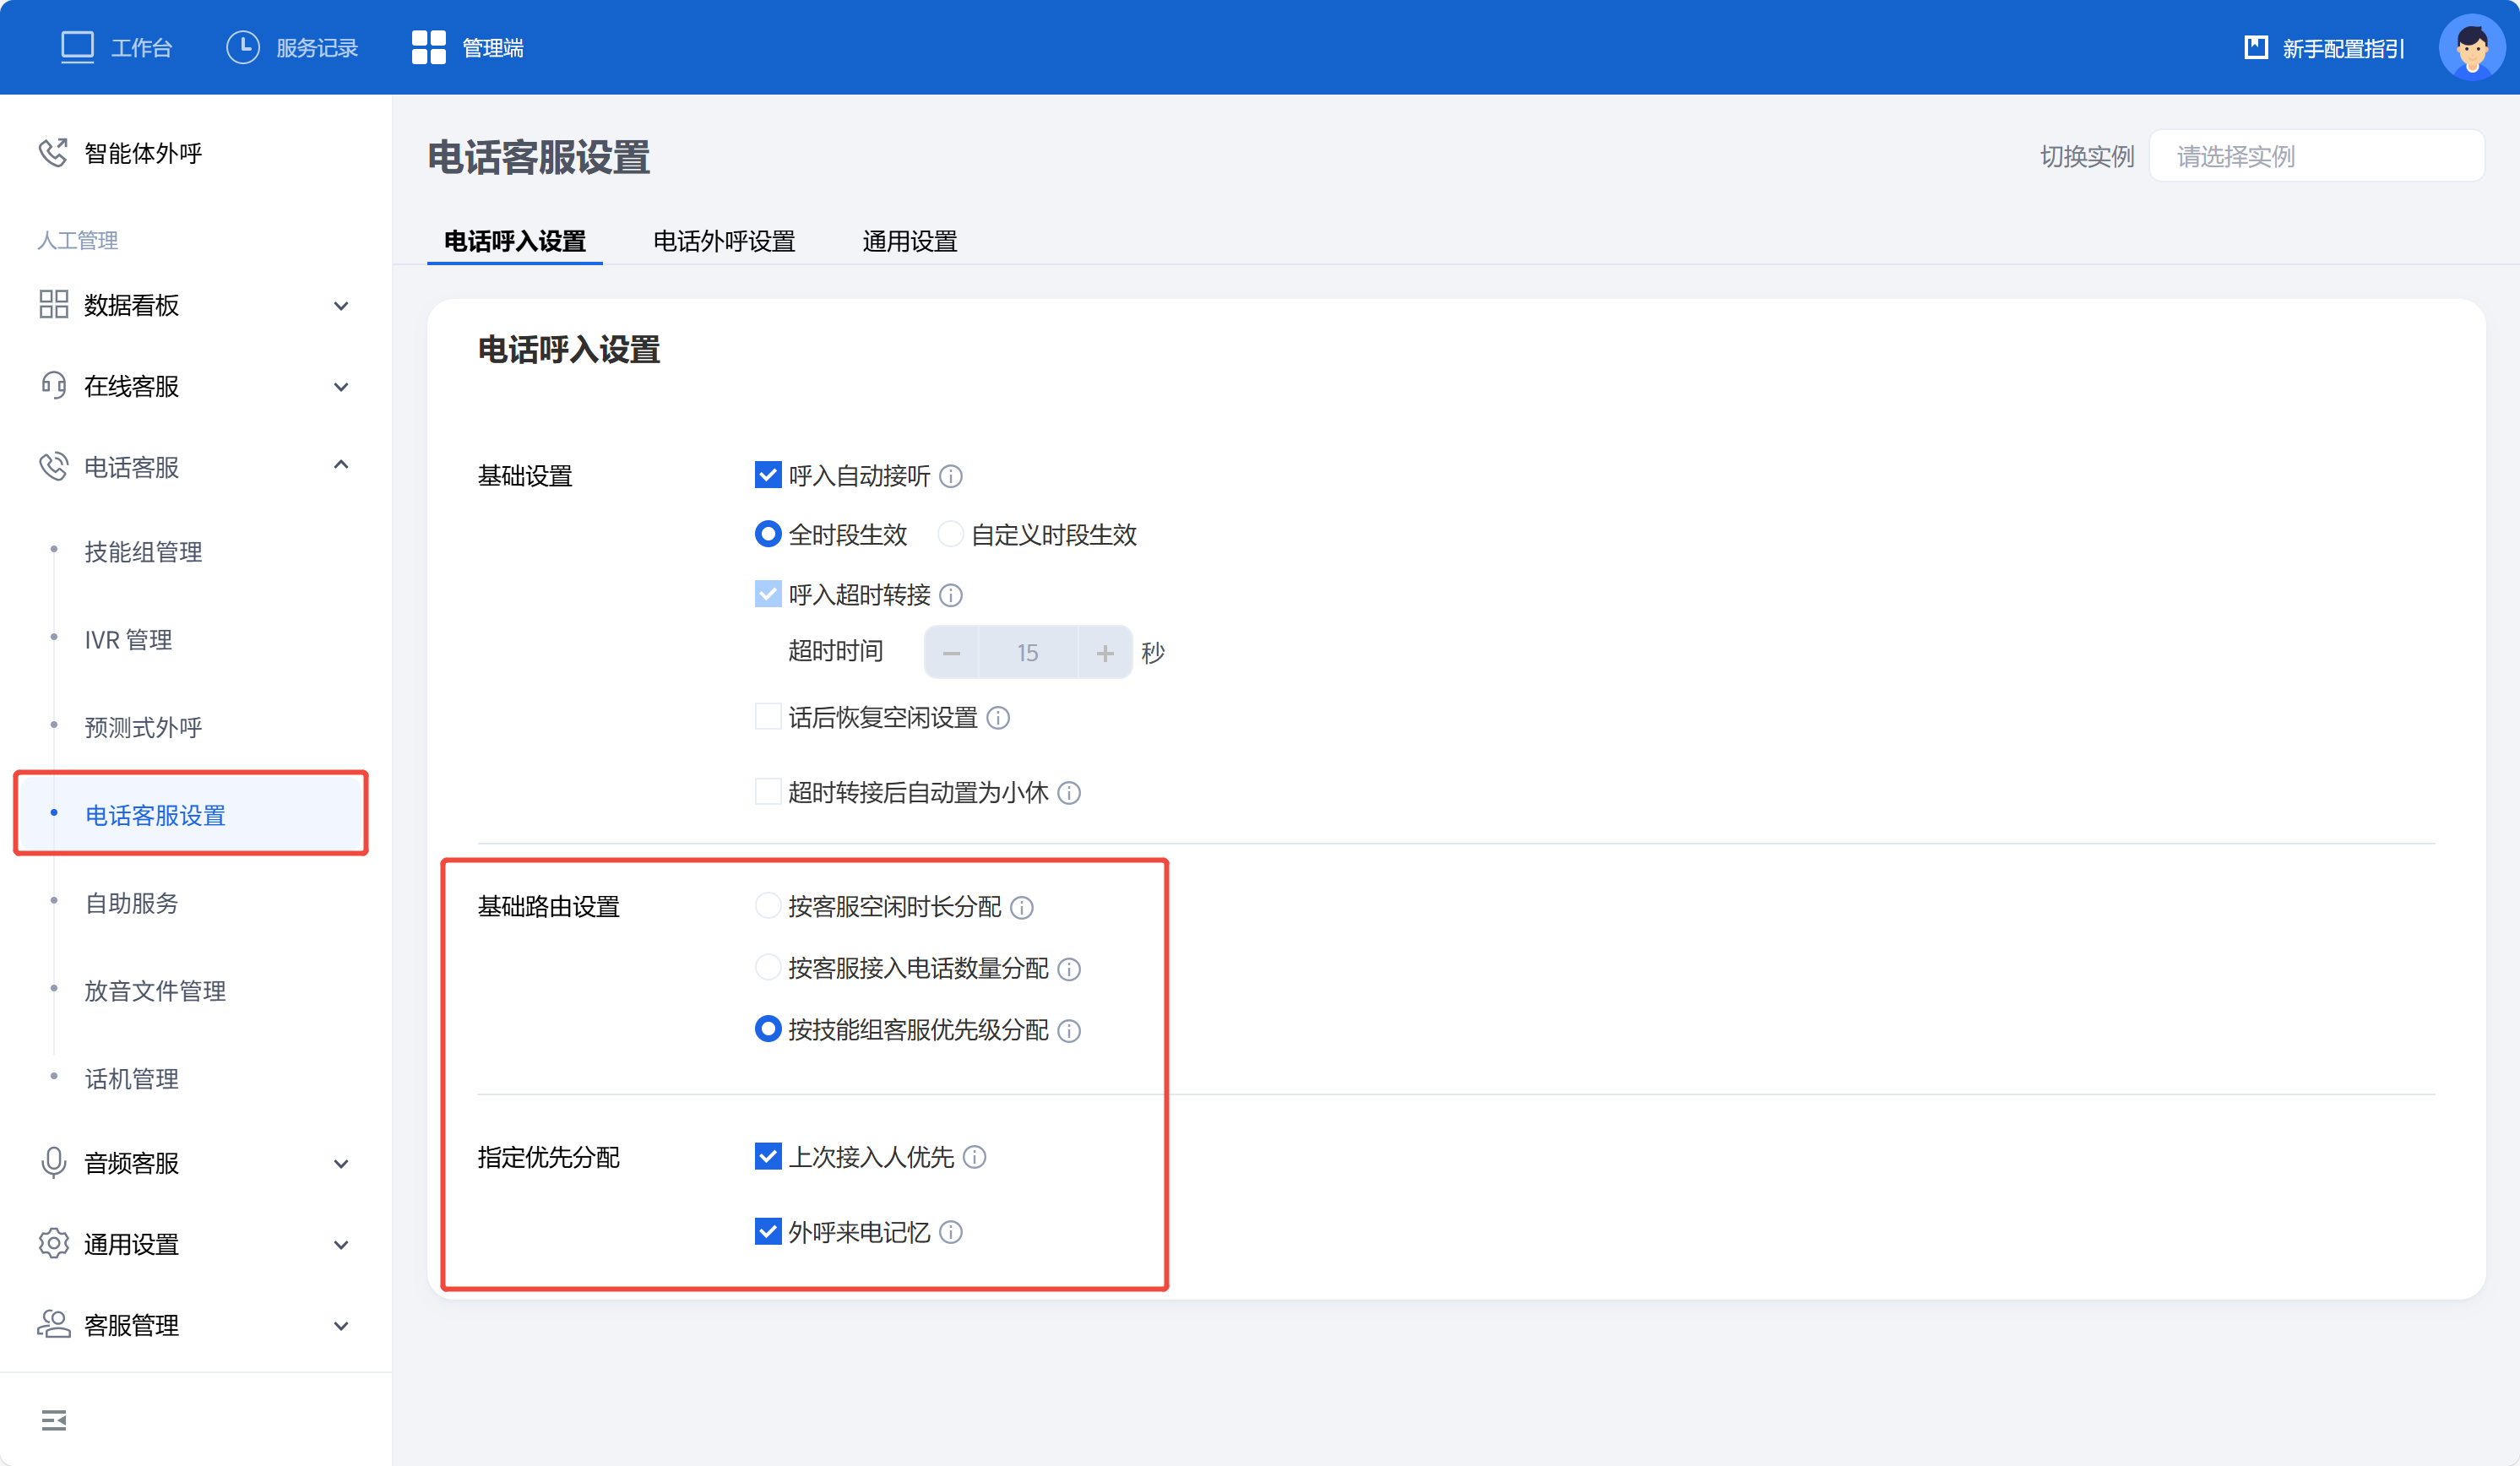Click the 管理端 grid icon
Image resolution: width=2520 pixels, height=1466 pixels.
[x=428, y=47]
